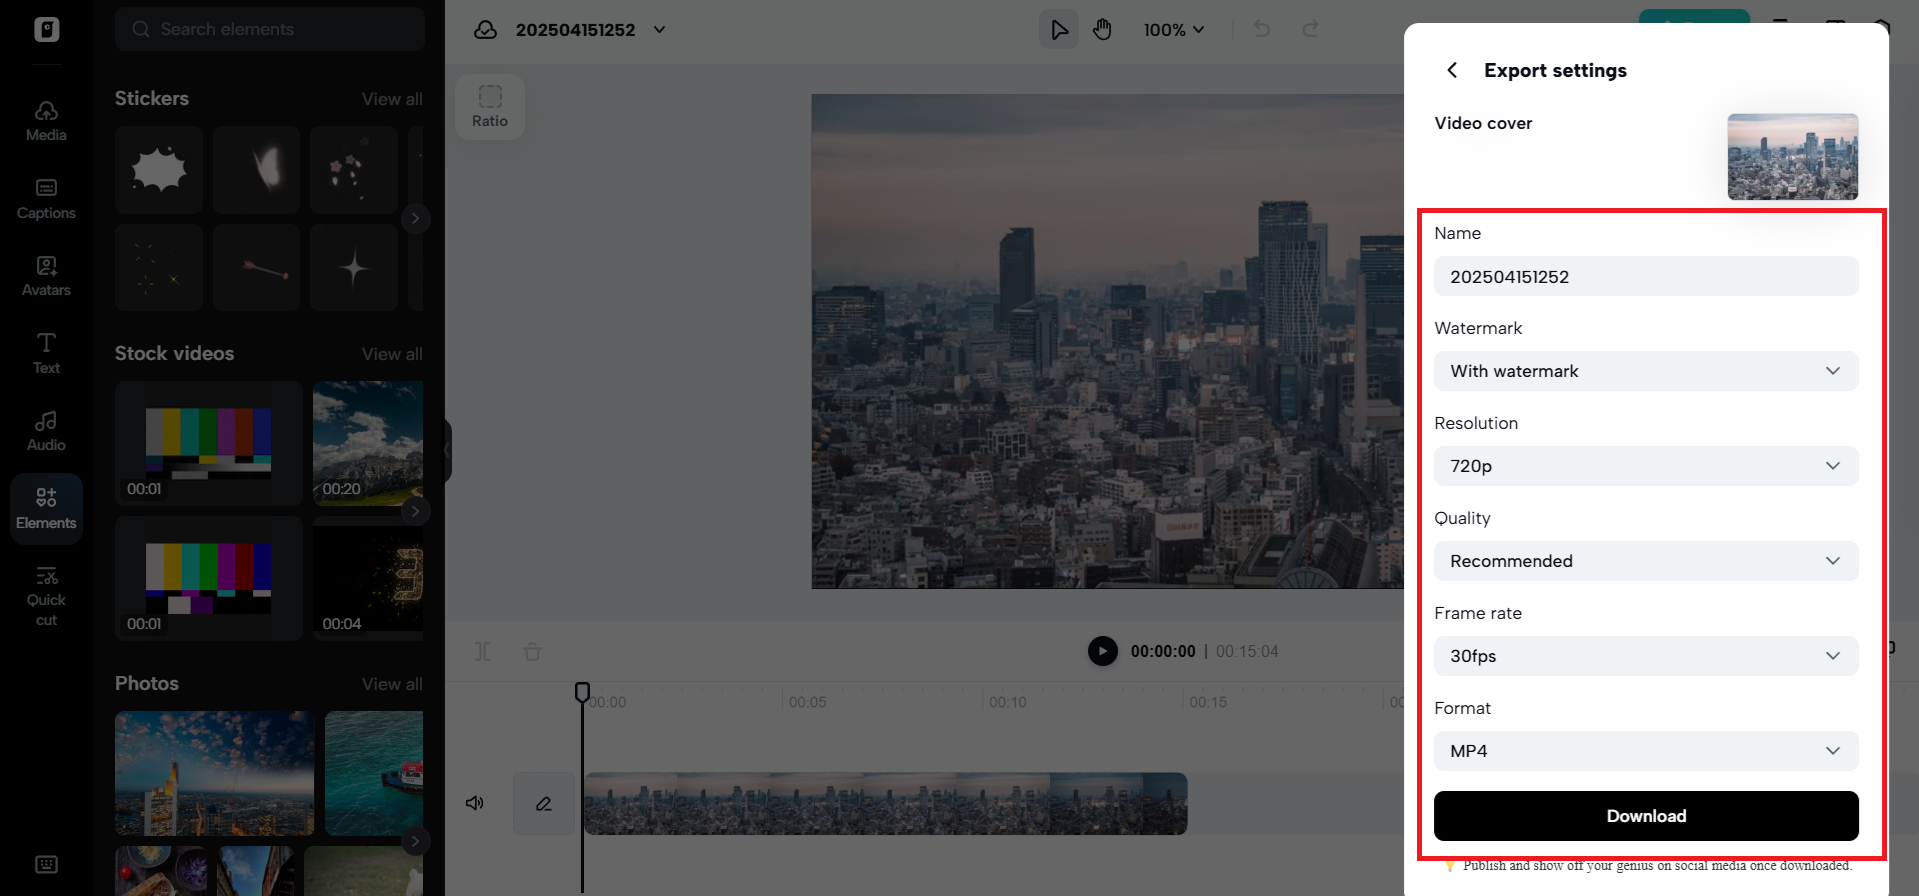1919x896 pixels.
Task: Click the split clip icon
Action: click(x=483, y=652)
